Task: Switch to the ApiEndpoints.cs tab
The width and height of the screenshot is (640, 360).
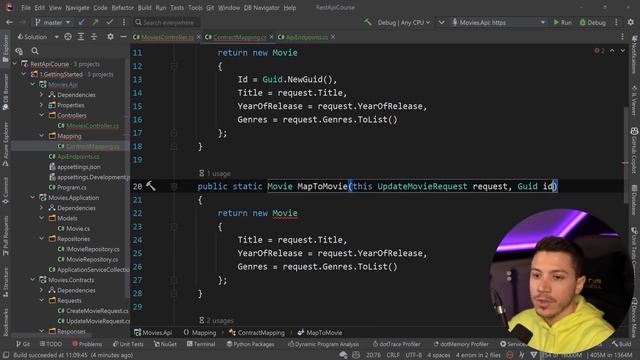Action: (307, 37)
